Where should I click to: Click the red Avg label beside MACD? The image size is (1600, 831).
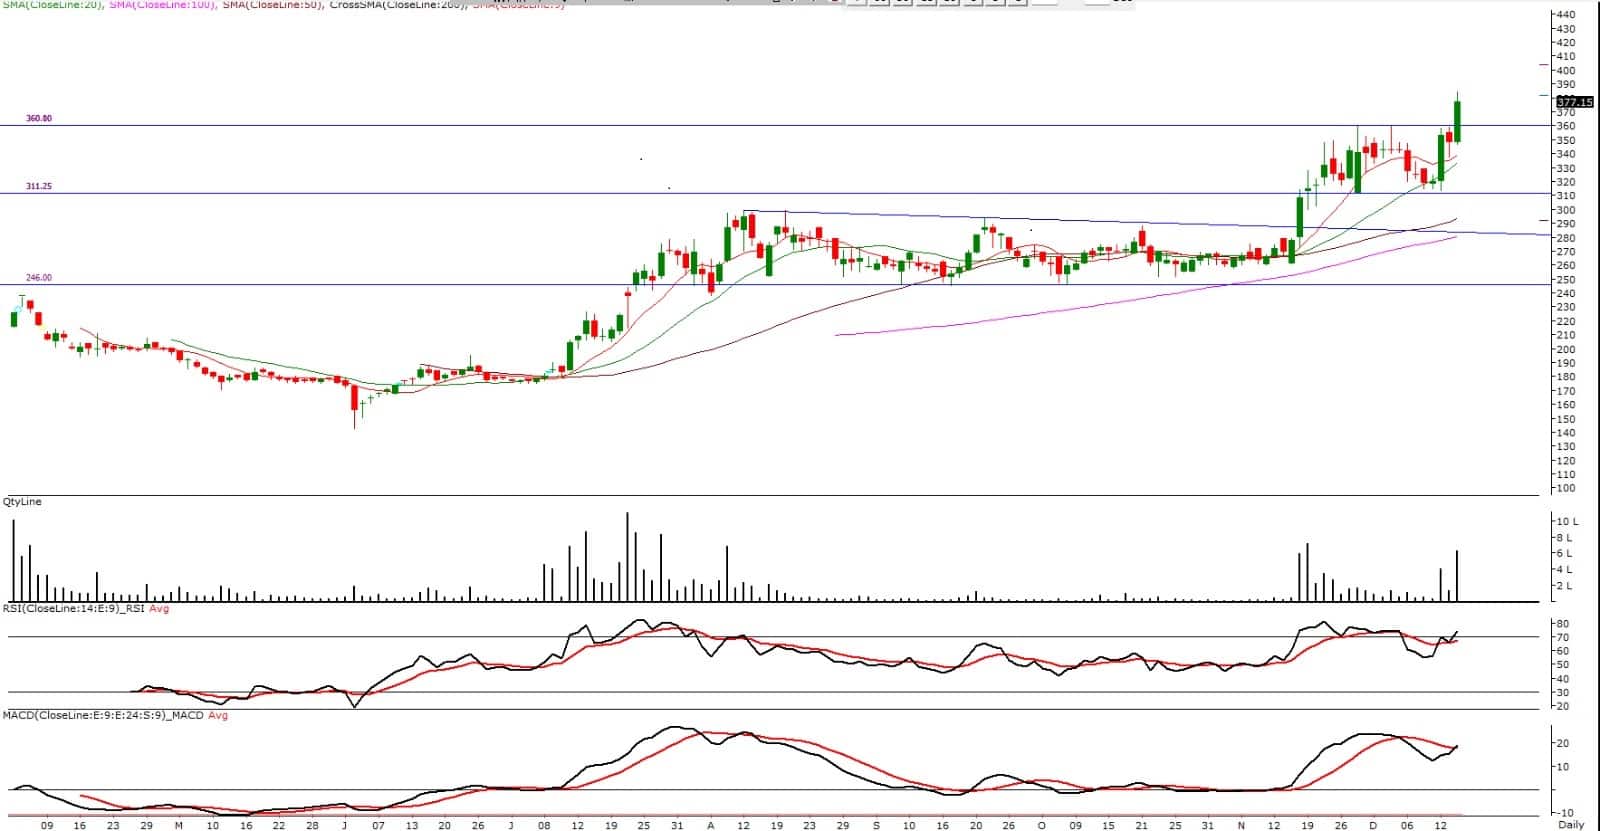[x=217, y=715]
